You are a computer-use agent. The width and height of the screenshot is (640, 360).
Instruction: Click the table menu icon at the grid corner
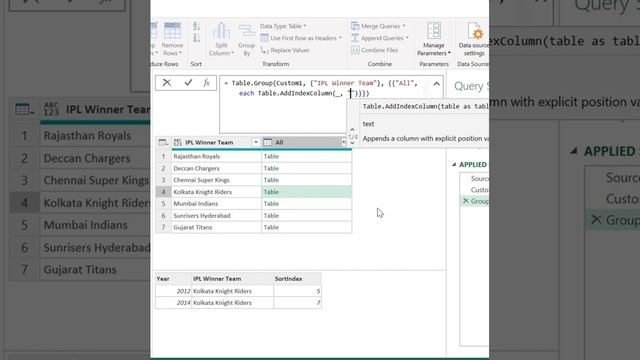[163, 142]
